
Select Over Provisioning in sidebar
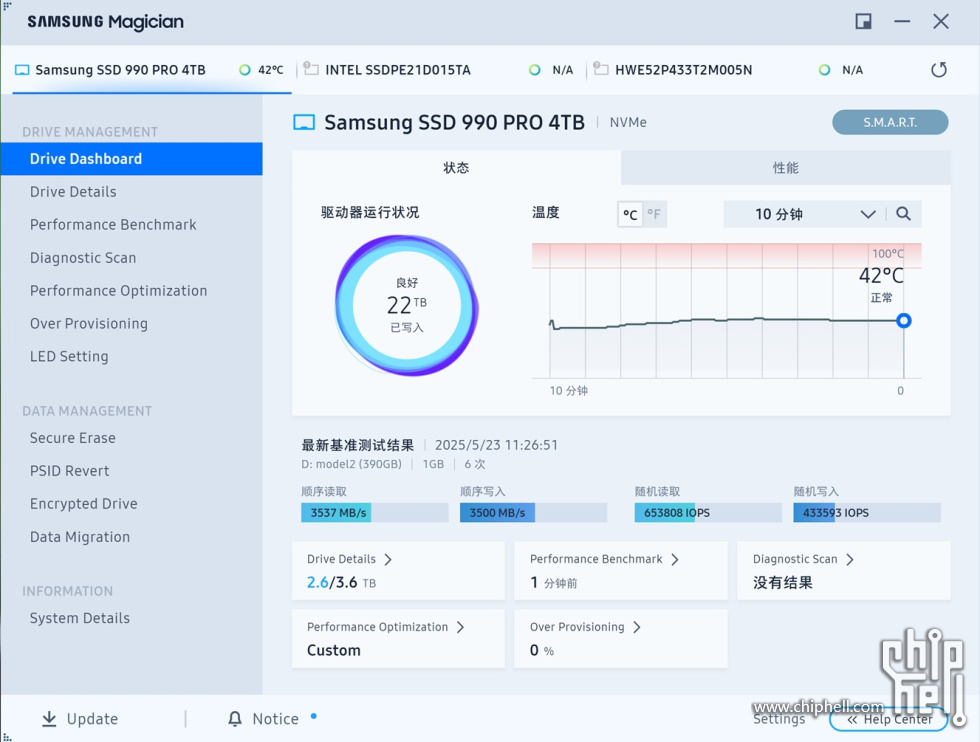pos(89,324)
